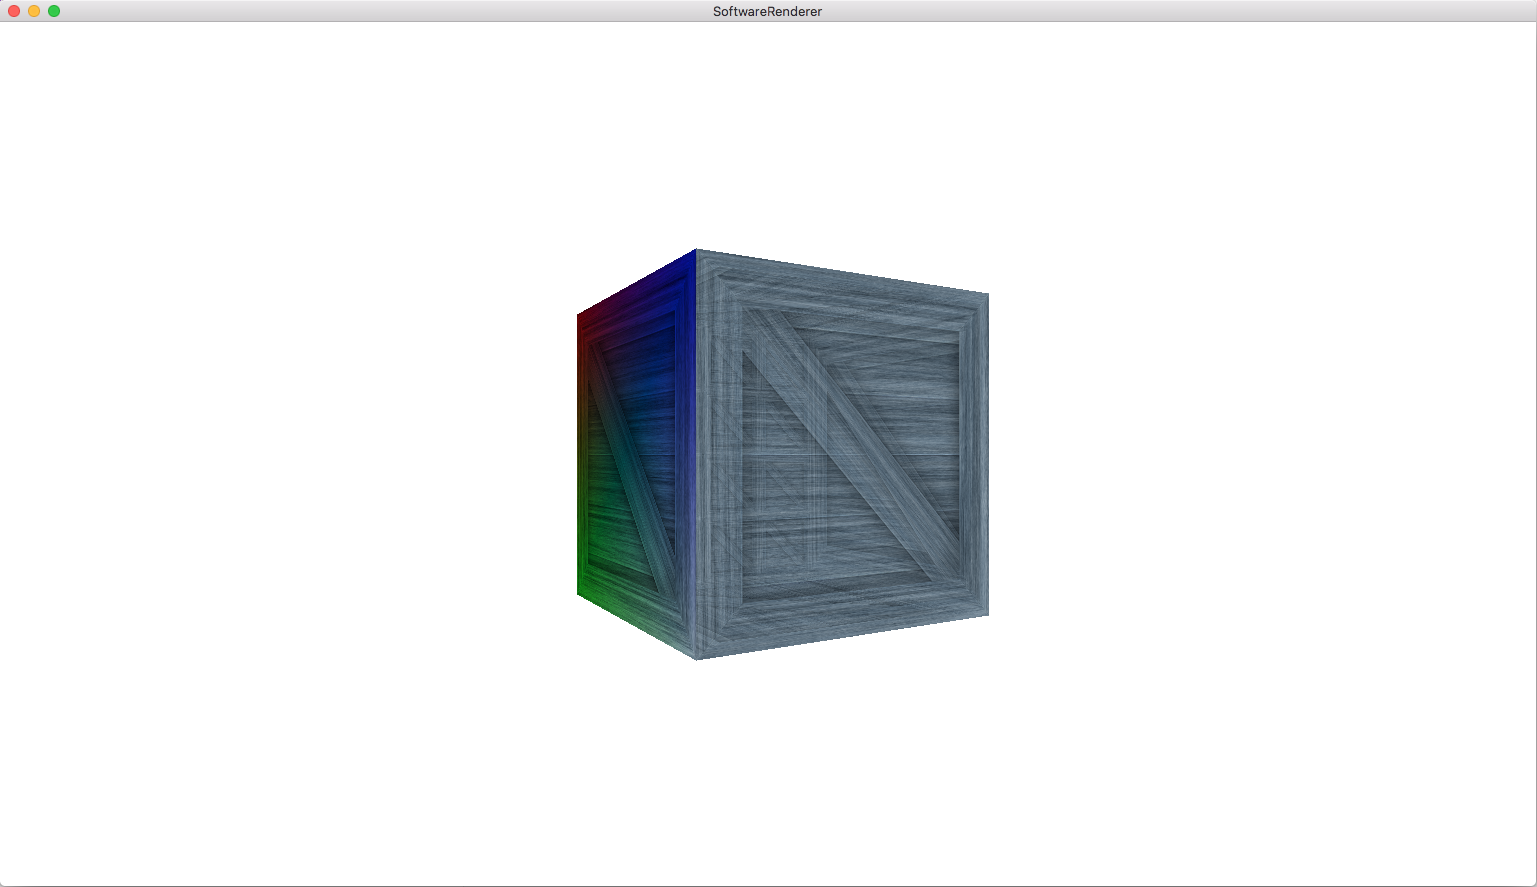Close the SoftwareRenderer window
Image resolution: width=1537 pixels, height=887 pixels.
click(14, 11)
